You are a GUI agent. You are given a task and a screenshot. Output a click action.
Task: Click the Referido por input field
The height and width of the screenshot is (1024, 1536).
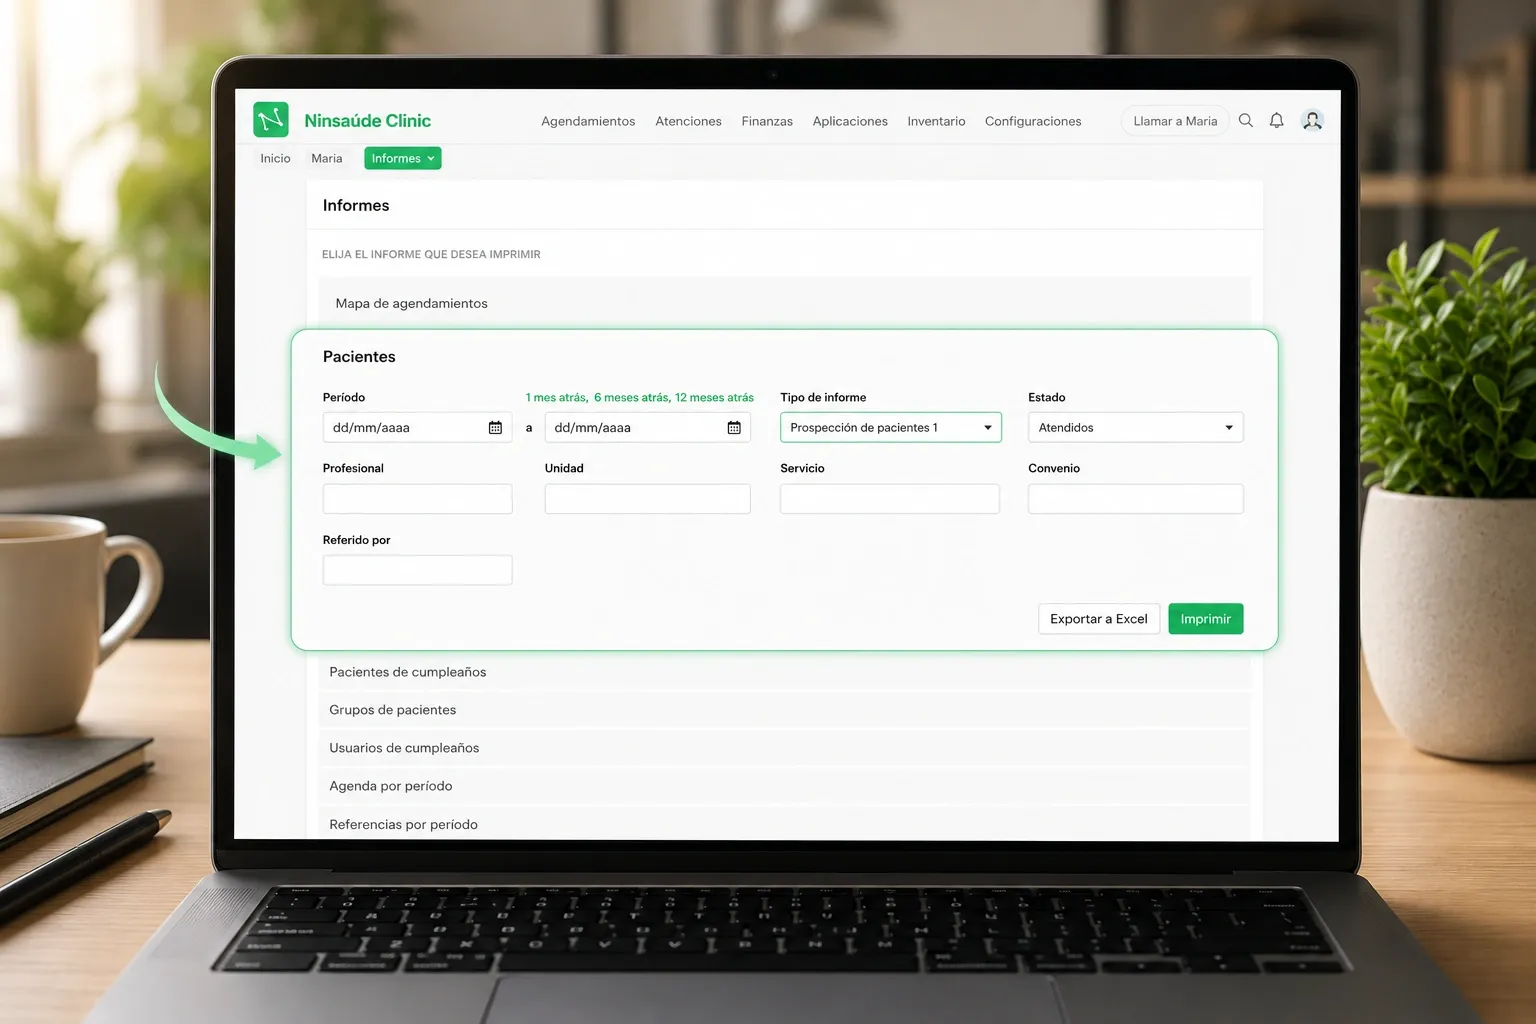[x=417, y=570]
